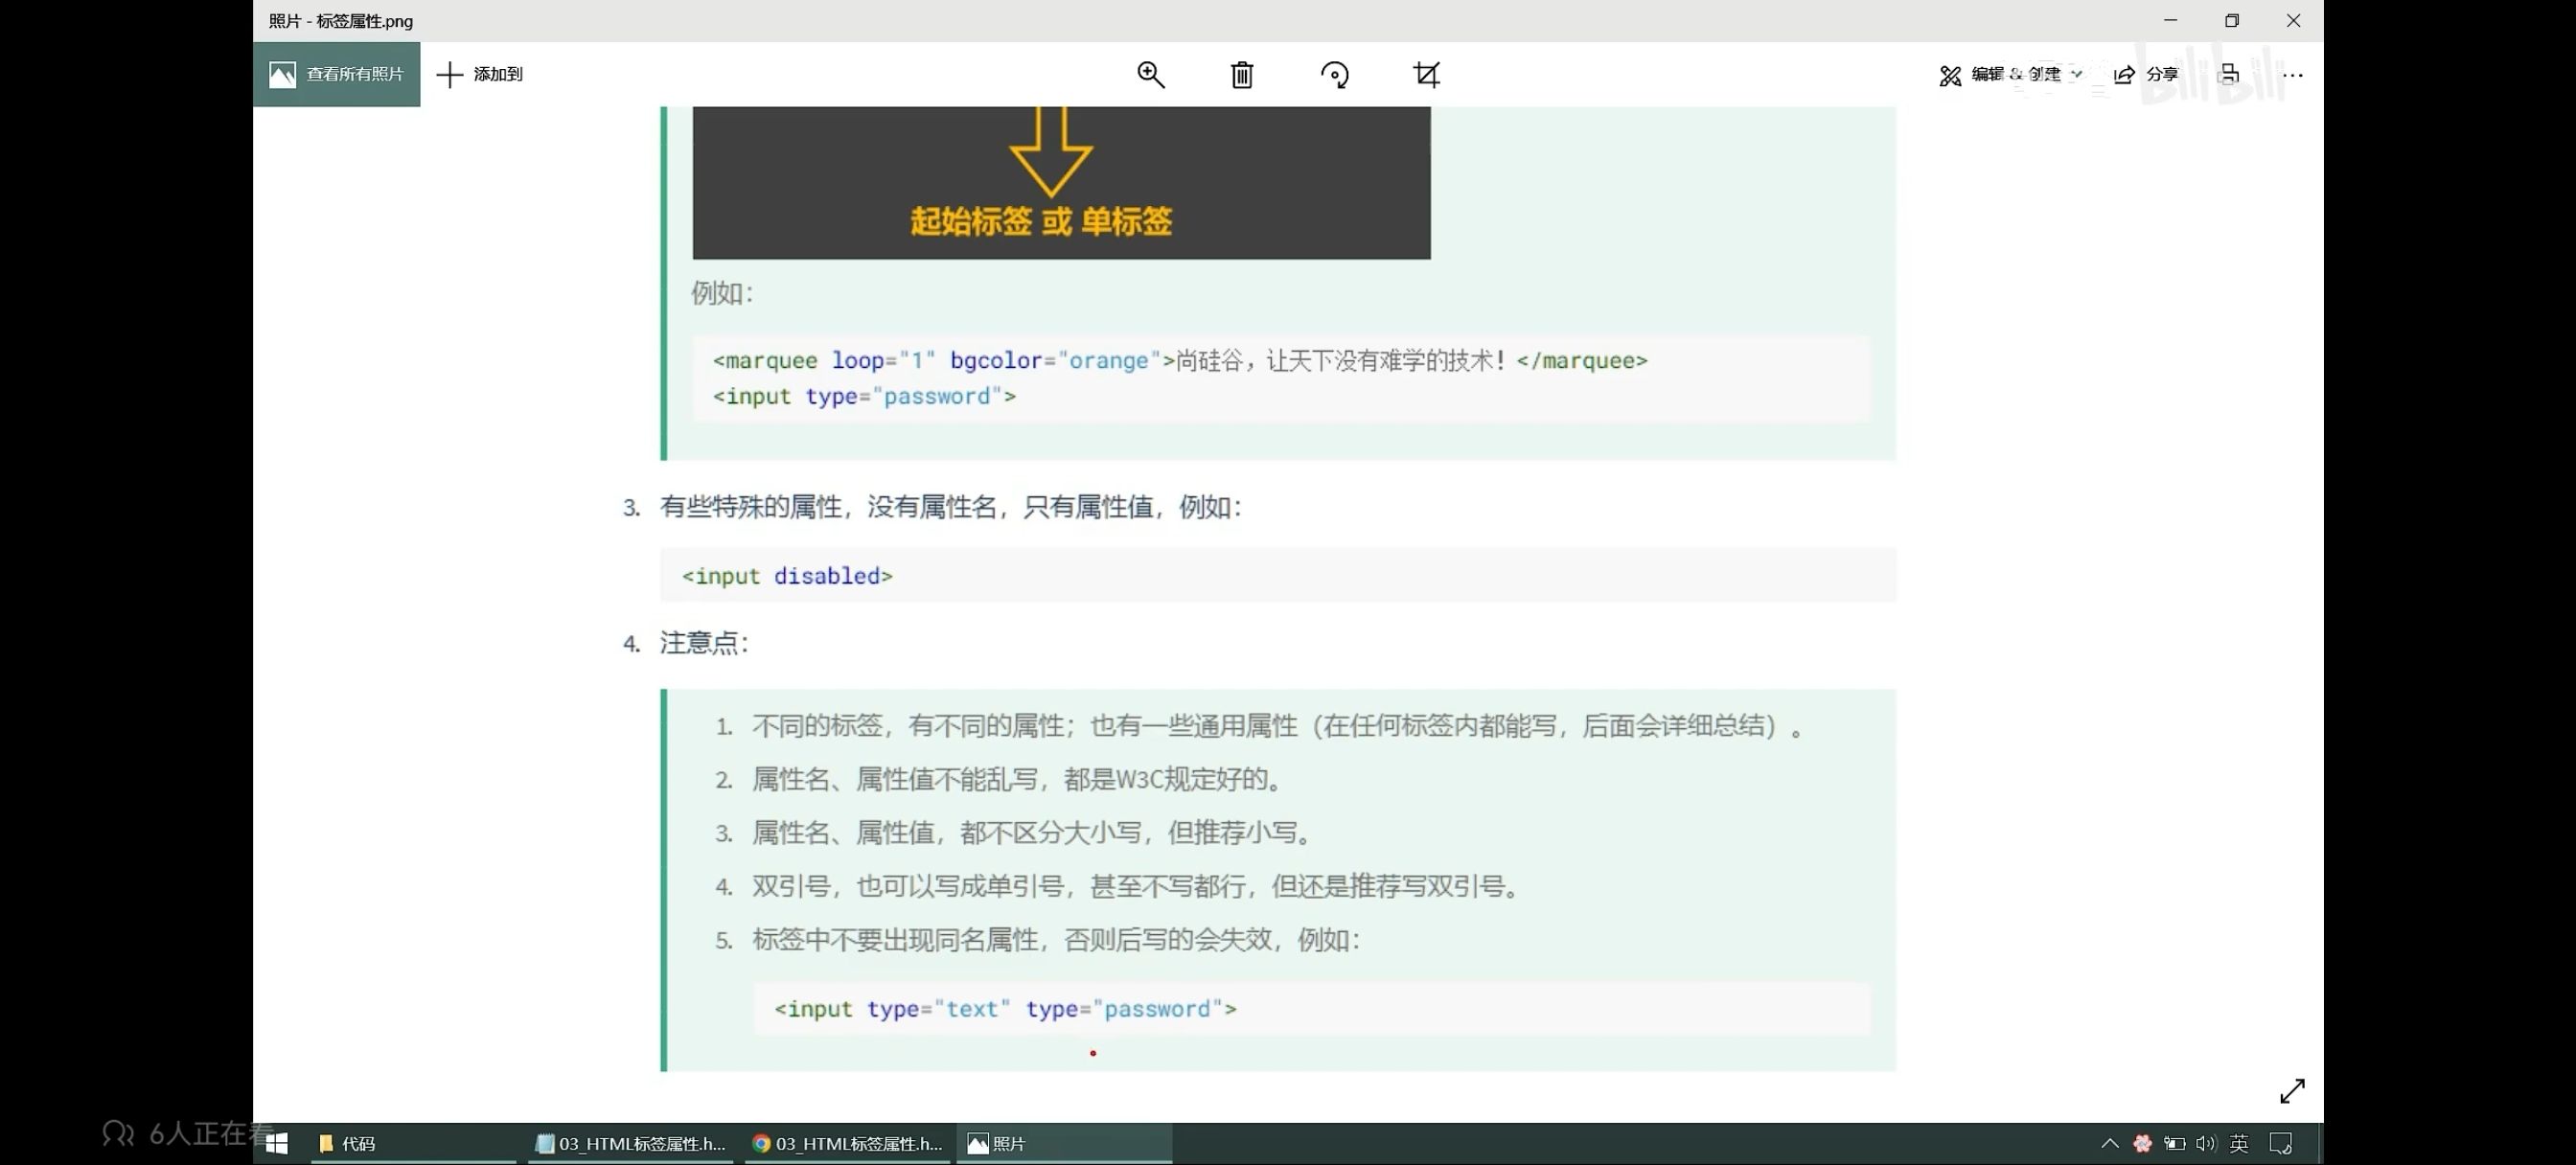This screenshot has height=1165, width=2576.
Task: Open the see more (...) menu
Action: coord(2292,74)
